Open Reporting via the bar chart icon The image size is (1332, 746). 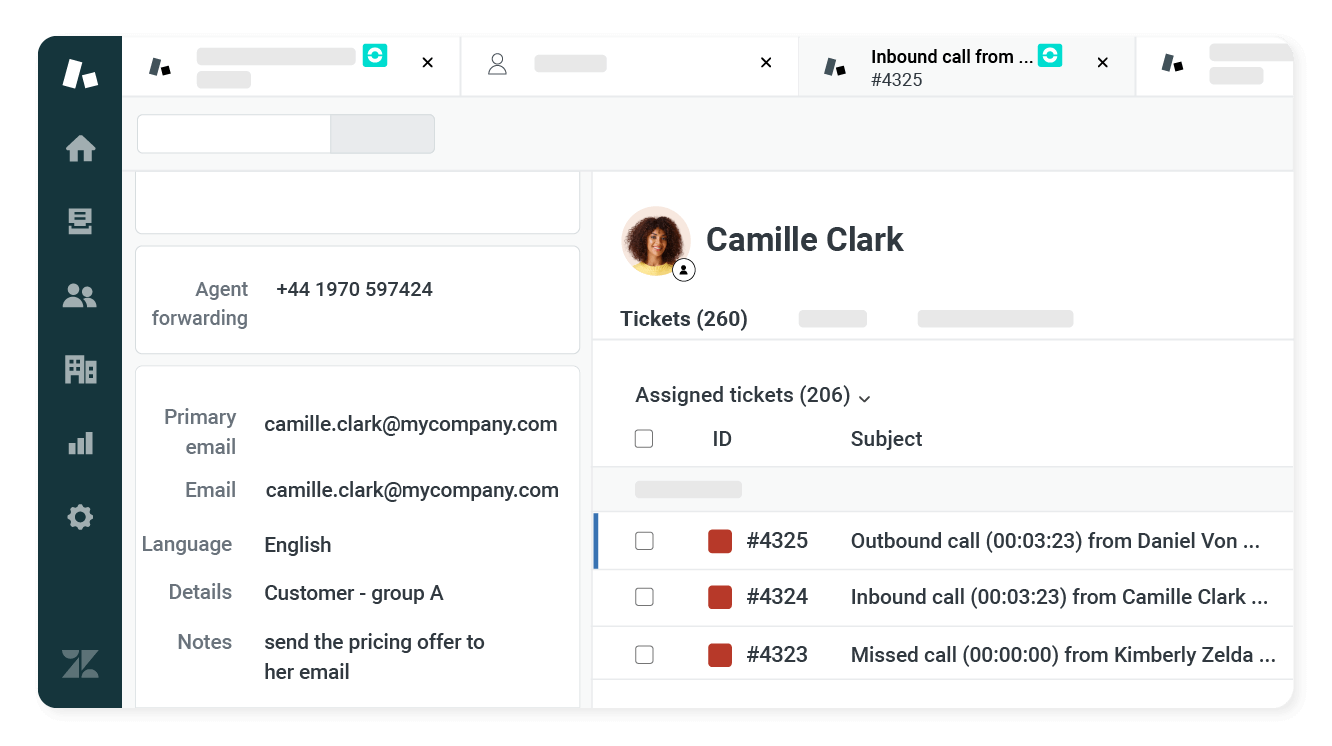79,443
